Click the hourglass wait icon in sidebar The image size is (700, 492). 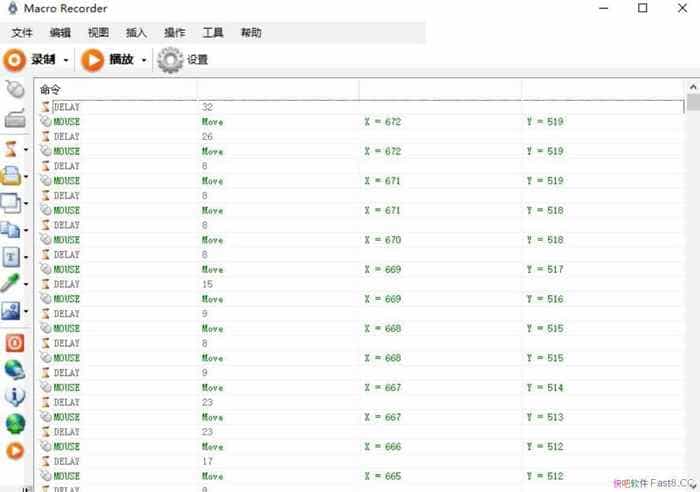[12, 149]
